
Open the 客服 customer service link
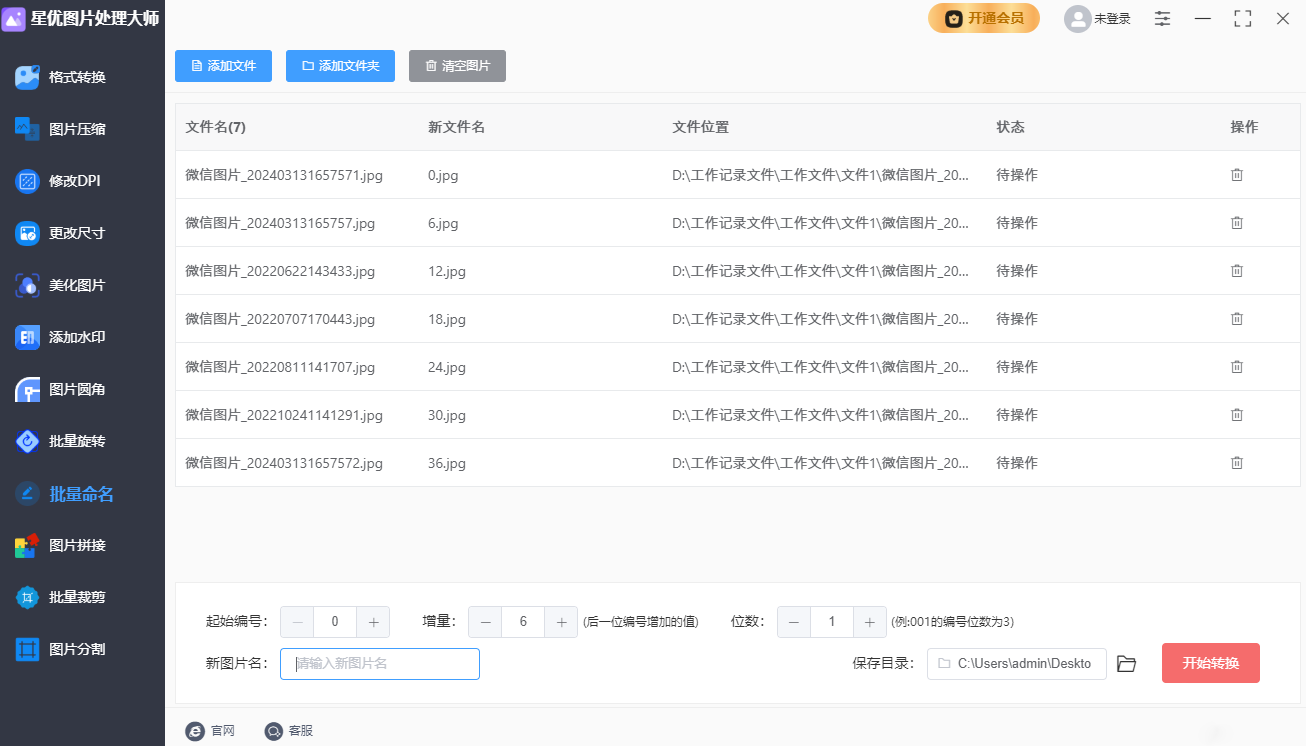(x=289, y=731)
